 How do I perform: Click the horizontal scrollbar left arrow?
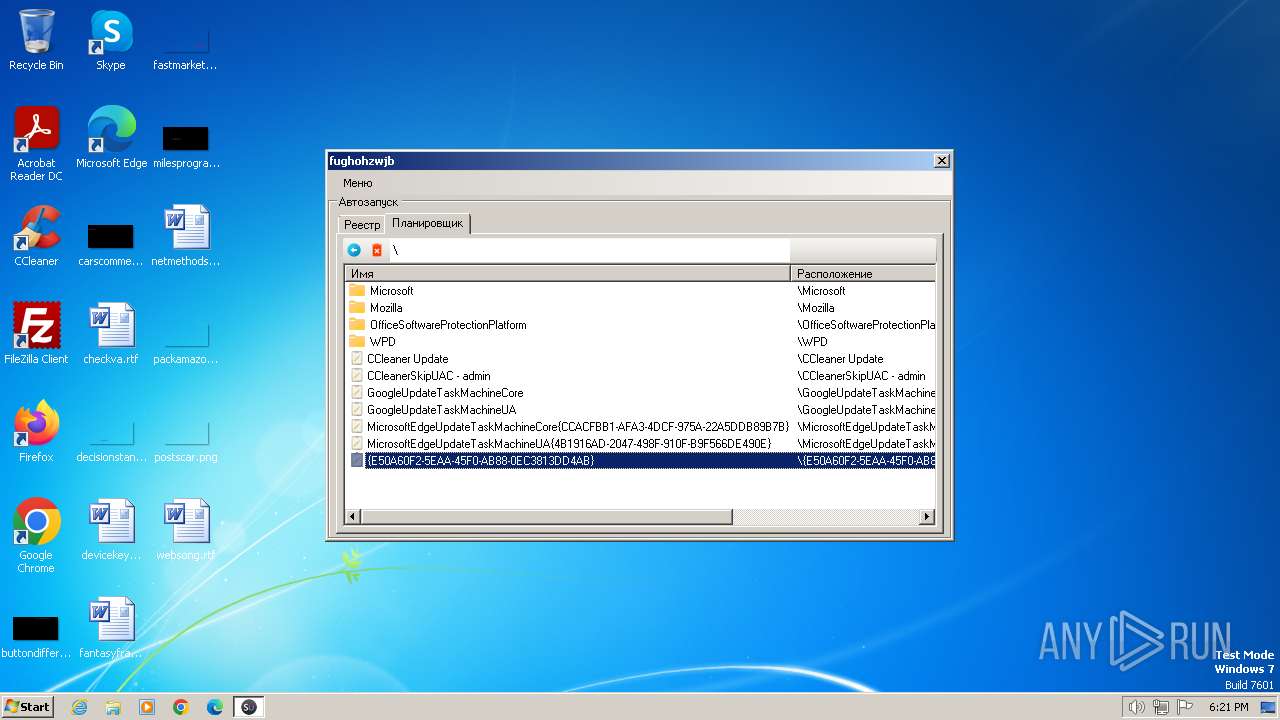point(353,517)
